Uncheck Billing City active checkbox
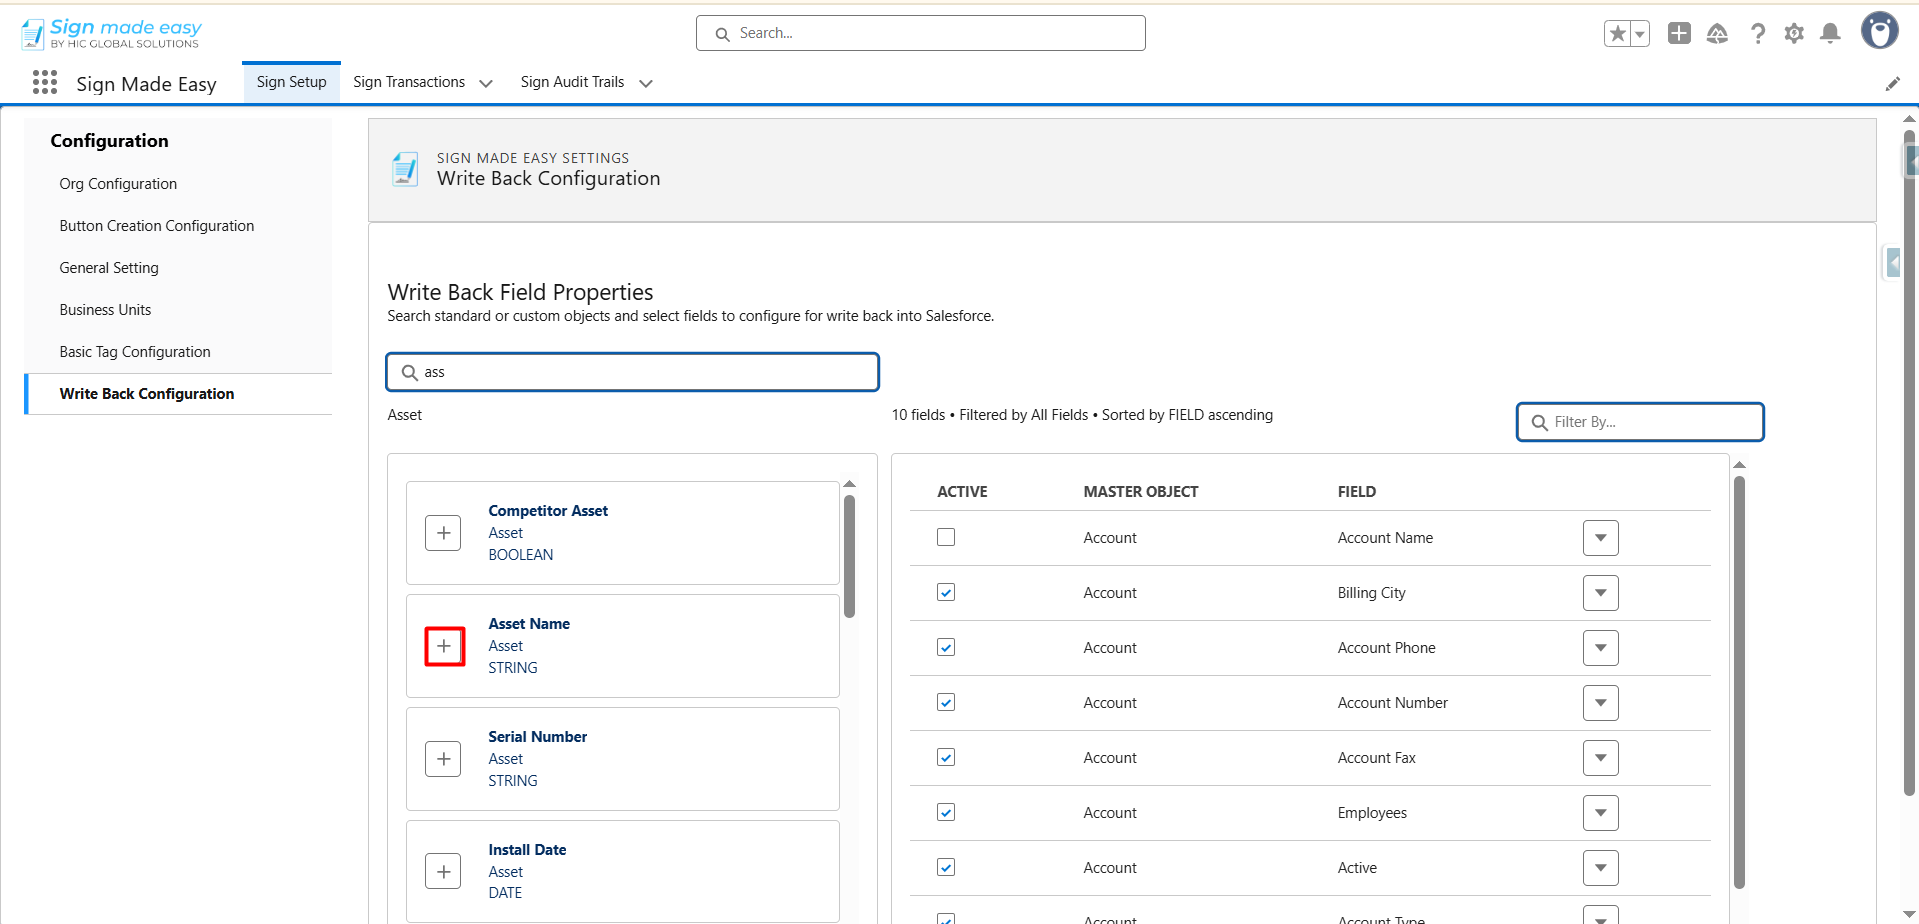1919x924 pixels. click(x=946, y=592)
